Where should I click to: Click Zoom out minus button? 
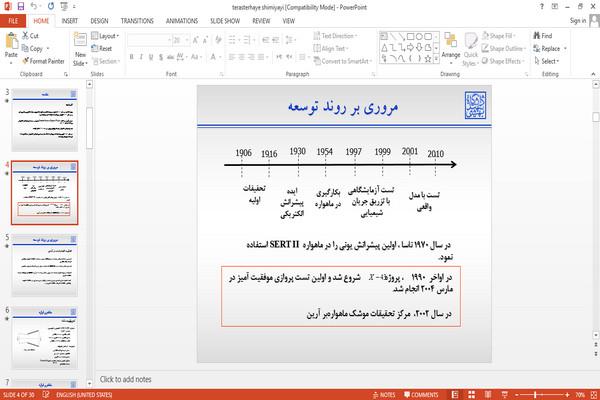(517, 395)
